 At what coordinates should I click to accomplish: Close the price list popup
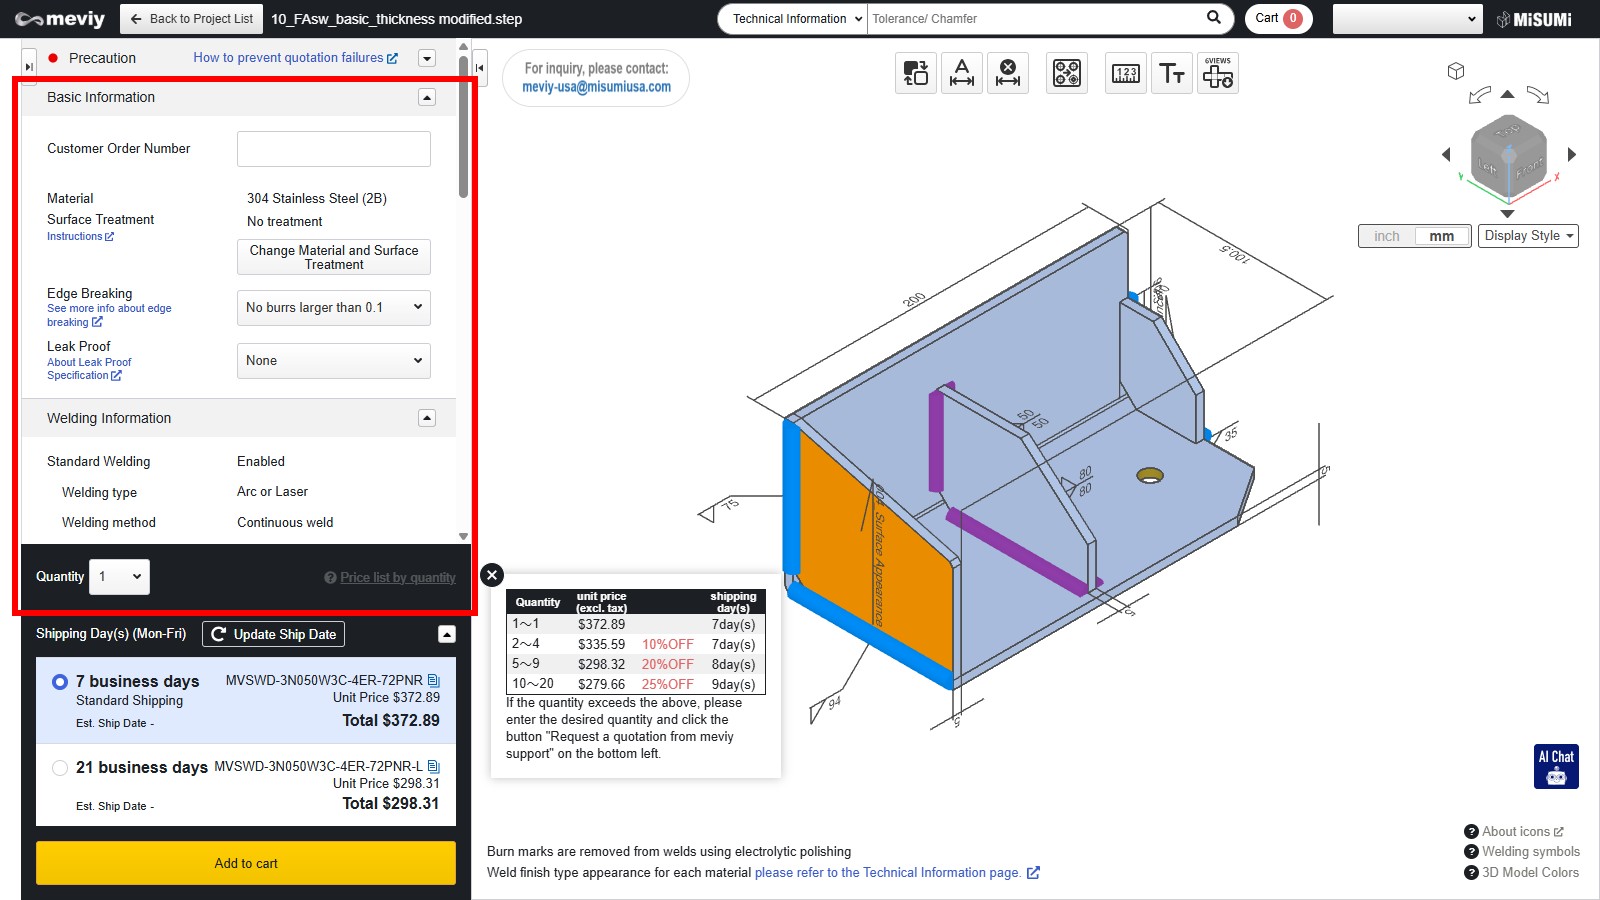pos(491,575)
